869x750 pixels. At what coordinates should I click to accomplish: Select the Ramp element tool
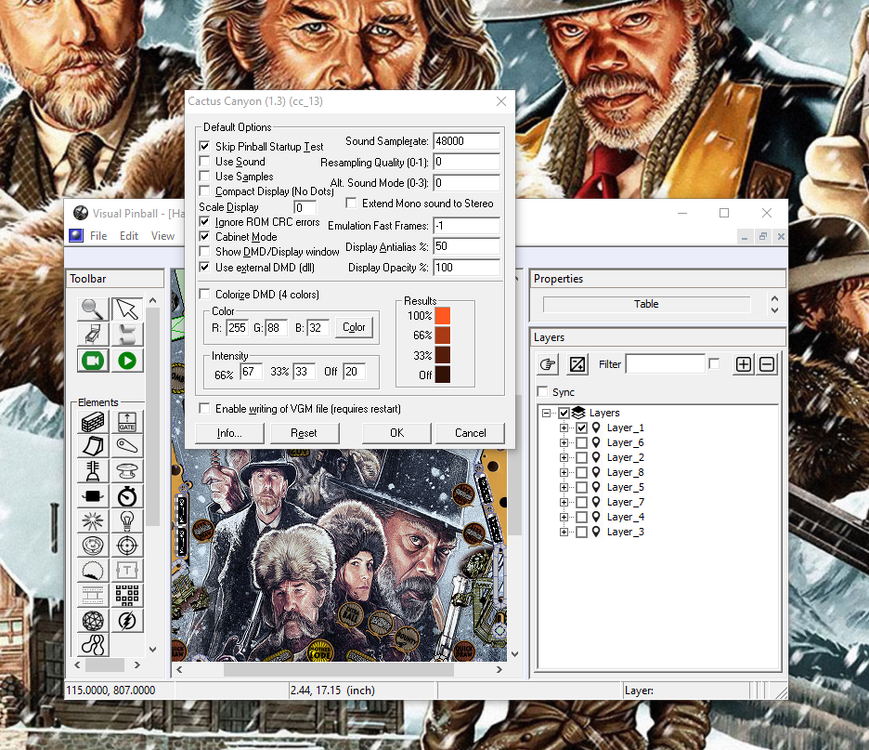pyautogui.click(x=93, y=446)
